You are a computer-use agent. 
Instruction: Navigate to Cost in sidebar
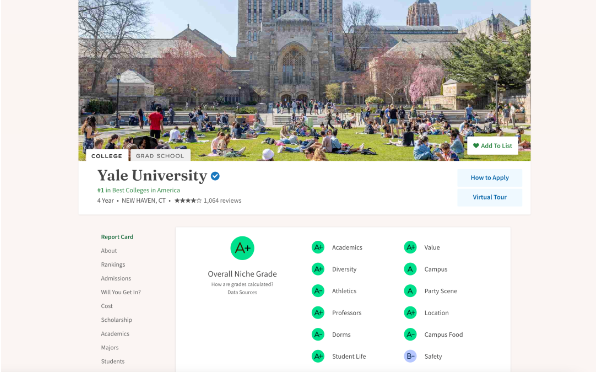click(x=107, y=306)
